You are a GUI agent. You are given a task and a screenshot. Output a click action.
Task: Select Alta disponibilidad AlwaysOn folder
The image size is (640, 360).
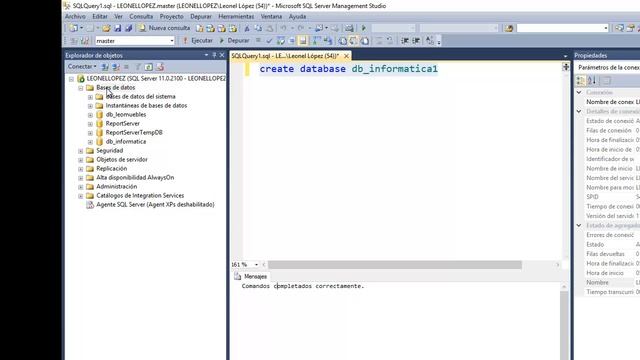pos(135,178)
